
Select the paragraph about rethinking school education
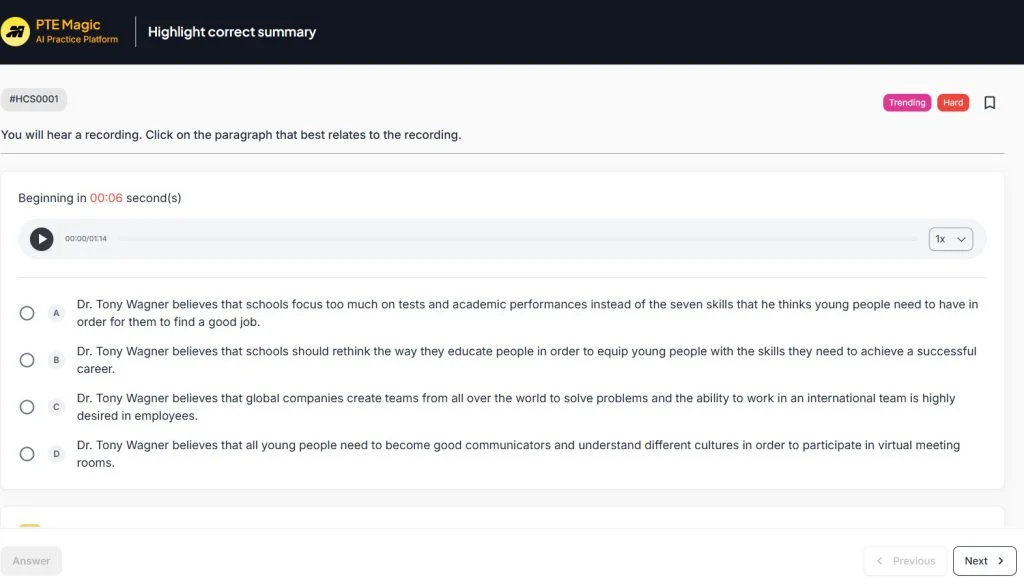526,360
